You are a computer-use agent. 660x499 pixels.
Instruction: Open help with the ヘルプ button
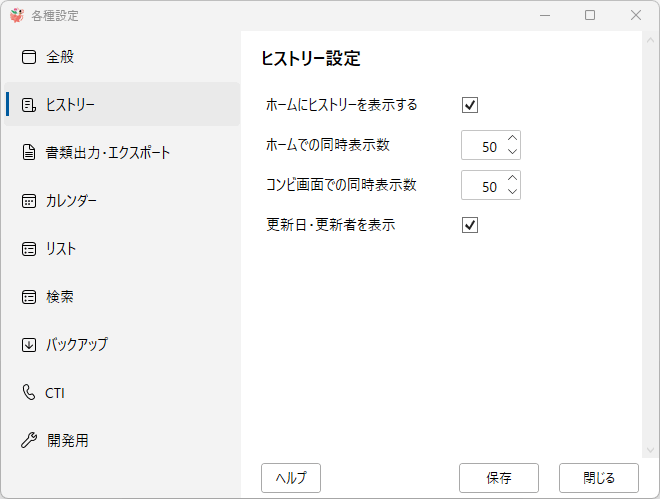pos(291,478)
